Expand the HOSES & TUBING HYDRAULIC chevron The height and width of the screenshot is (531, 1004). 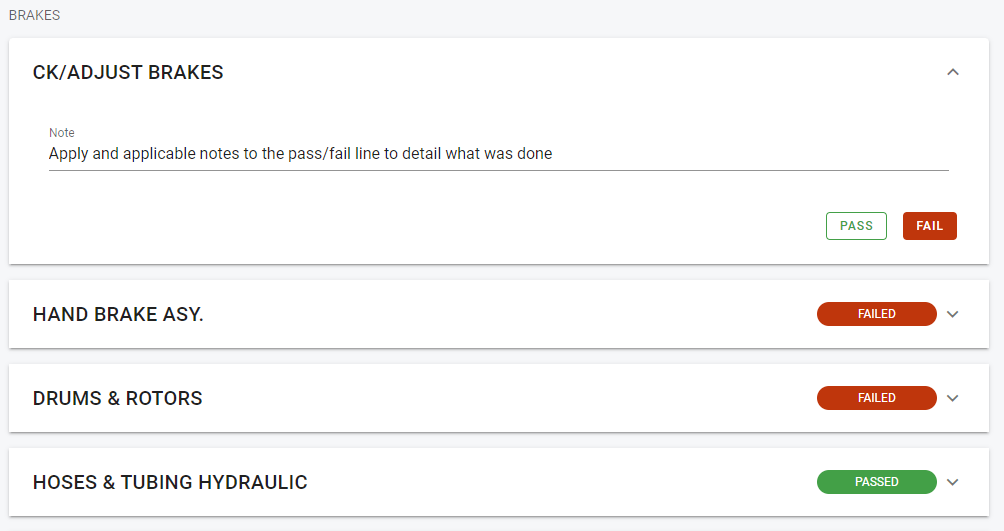tap(953, 482)
